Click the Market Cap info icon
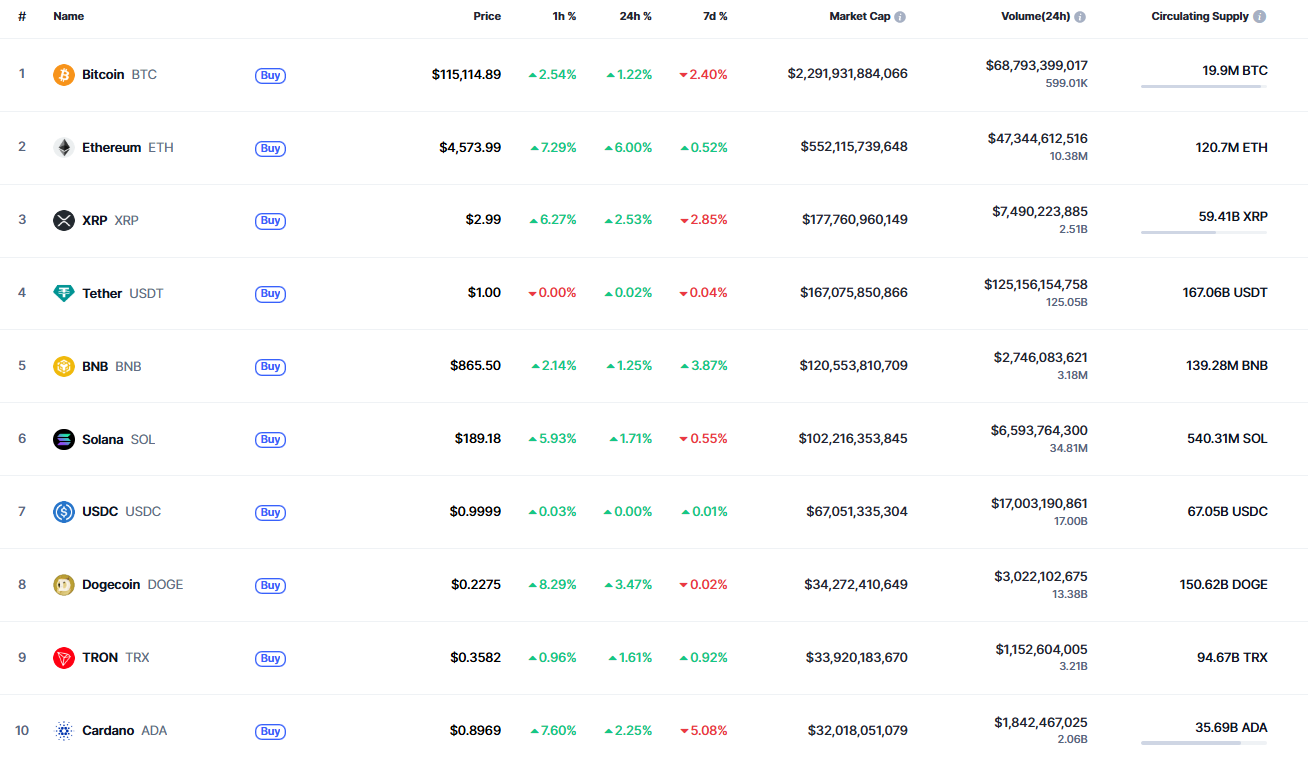This screenshot has width=1308, height=760. (x=900, y=17)
